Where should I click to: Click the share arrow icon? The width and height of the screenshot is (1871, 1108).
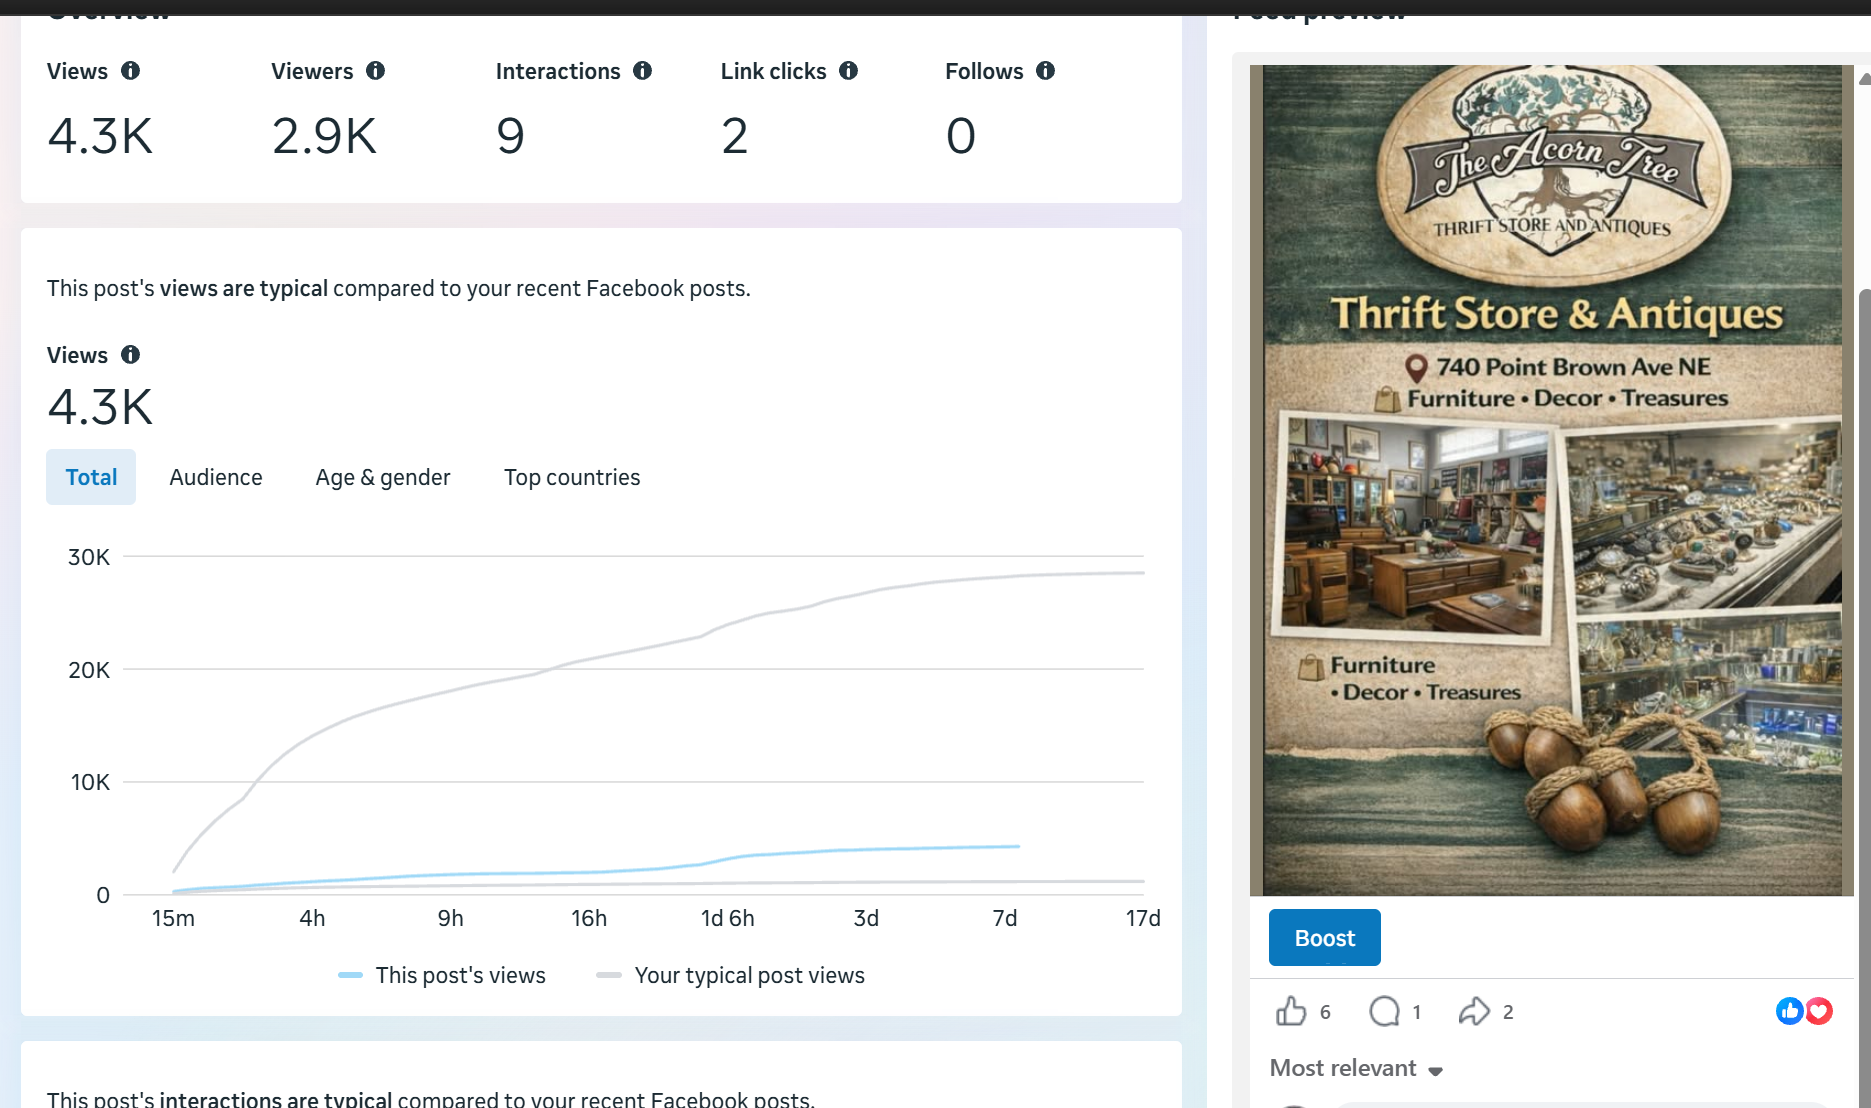point(1474,1012)
